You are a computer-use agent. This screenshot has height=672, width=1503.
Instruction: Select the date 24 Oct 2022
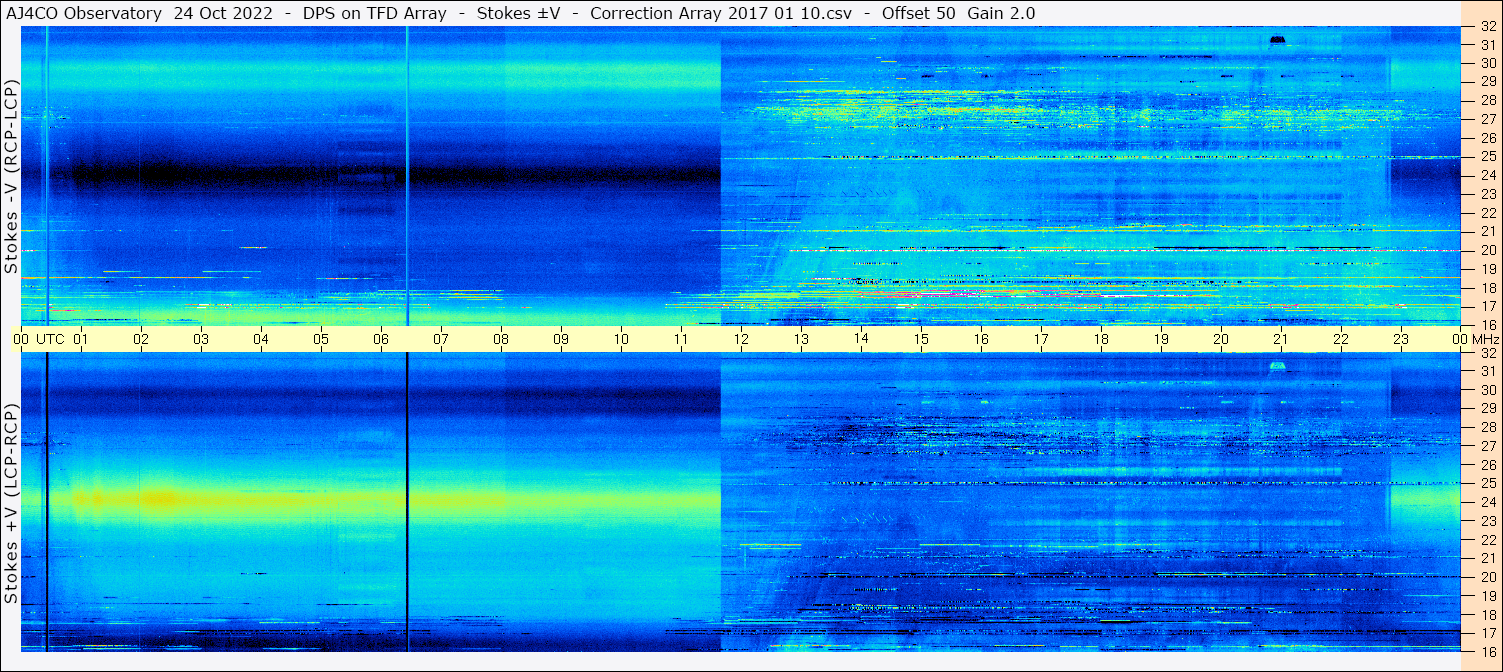[225, 13]
